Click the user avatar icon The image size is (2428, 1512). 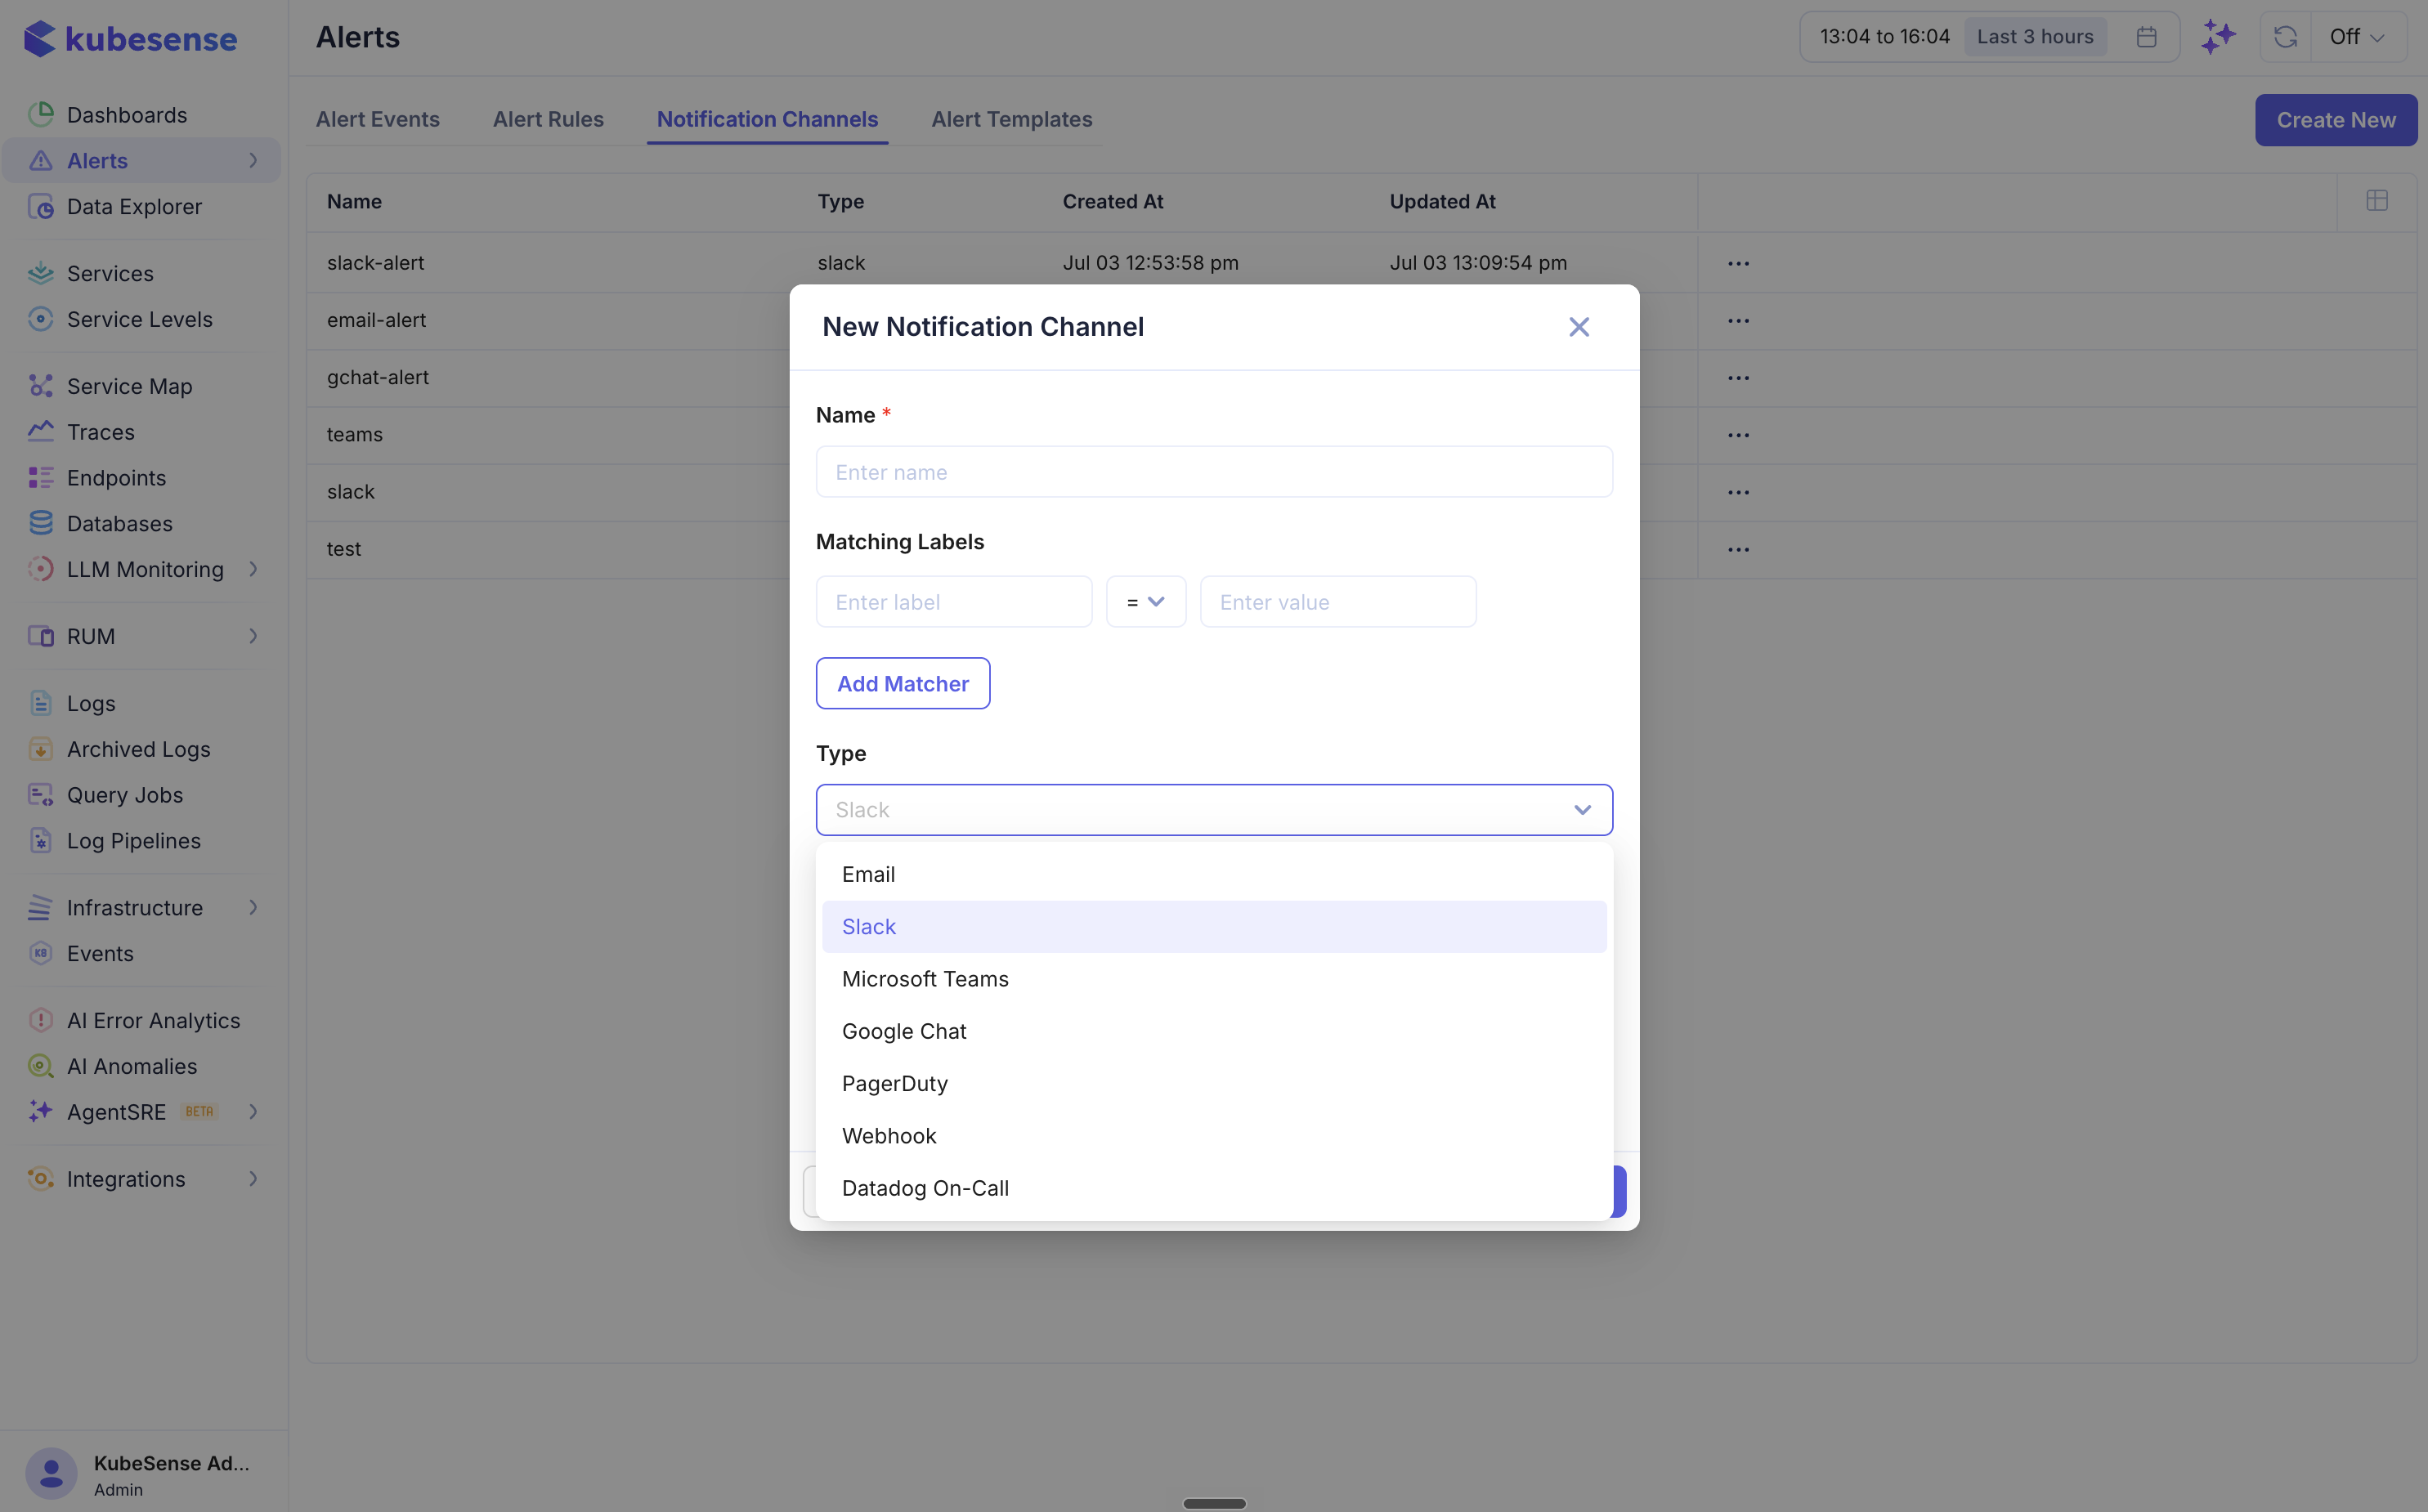(x=51, y=1473)
